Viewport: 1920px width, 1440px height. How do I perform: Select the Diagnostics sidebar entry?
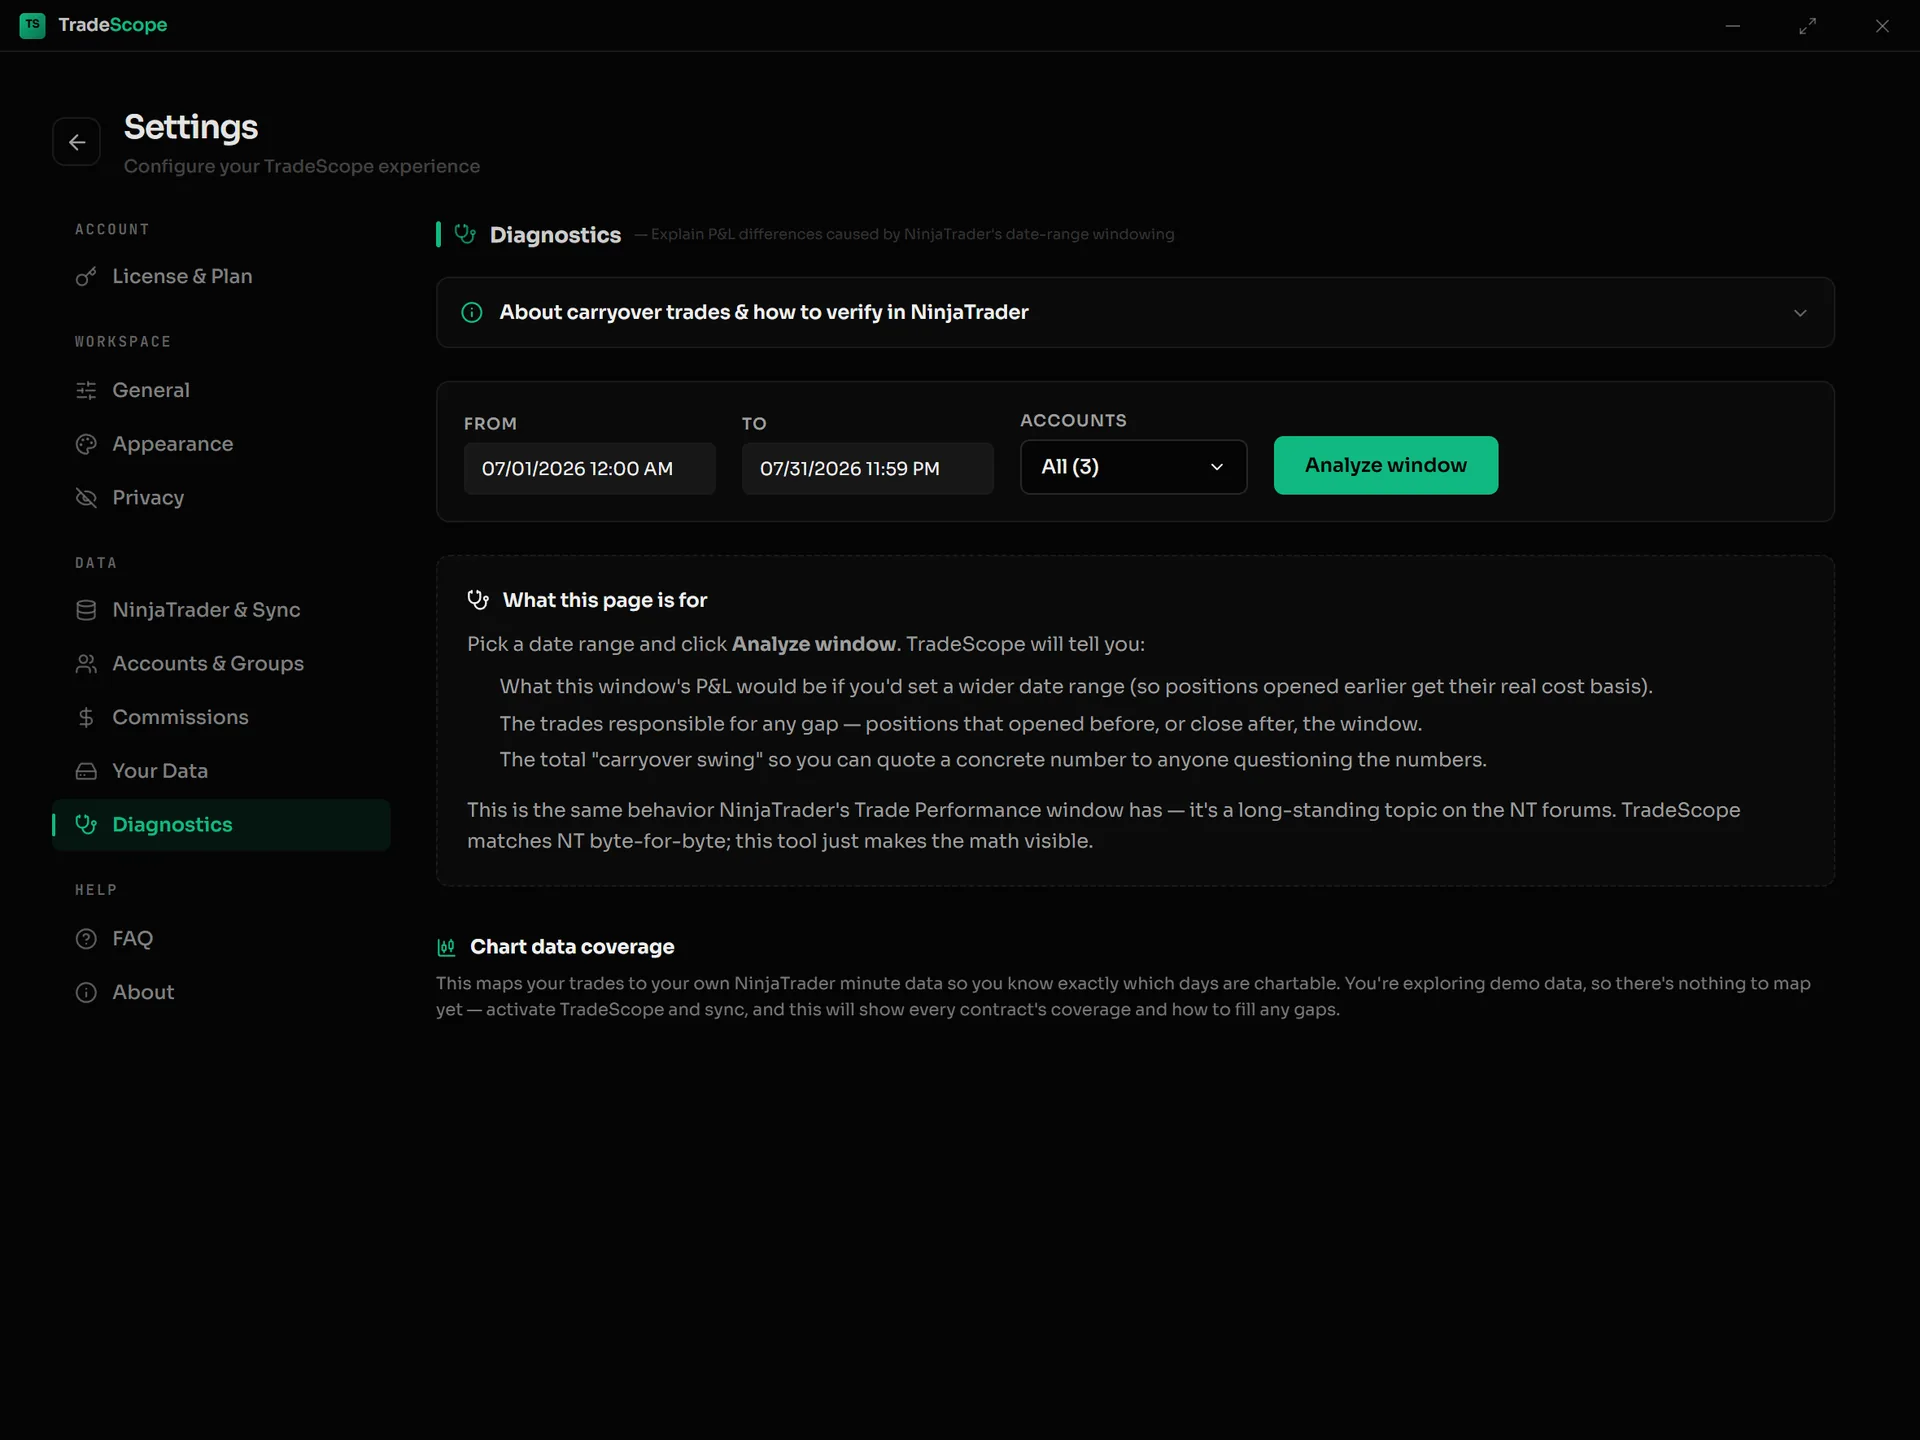[221, 825]
